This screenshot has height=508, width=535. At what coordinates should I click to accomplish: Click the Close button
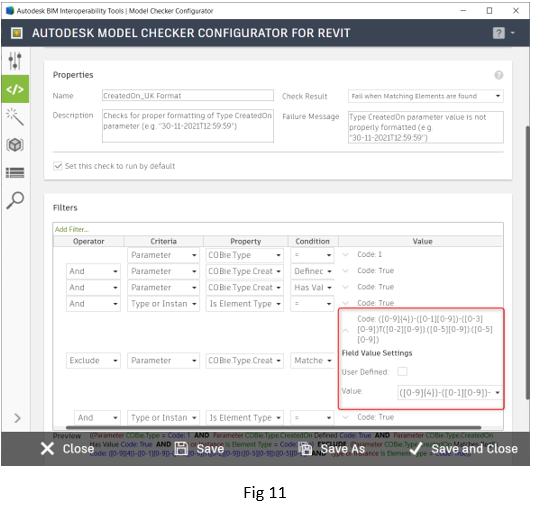(67, 448)
